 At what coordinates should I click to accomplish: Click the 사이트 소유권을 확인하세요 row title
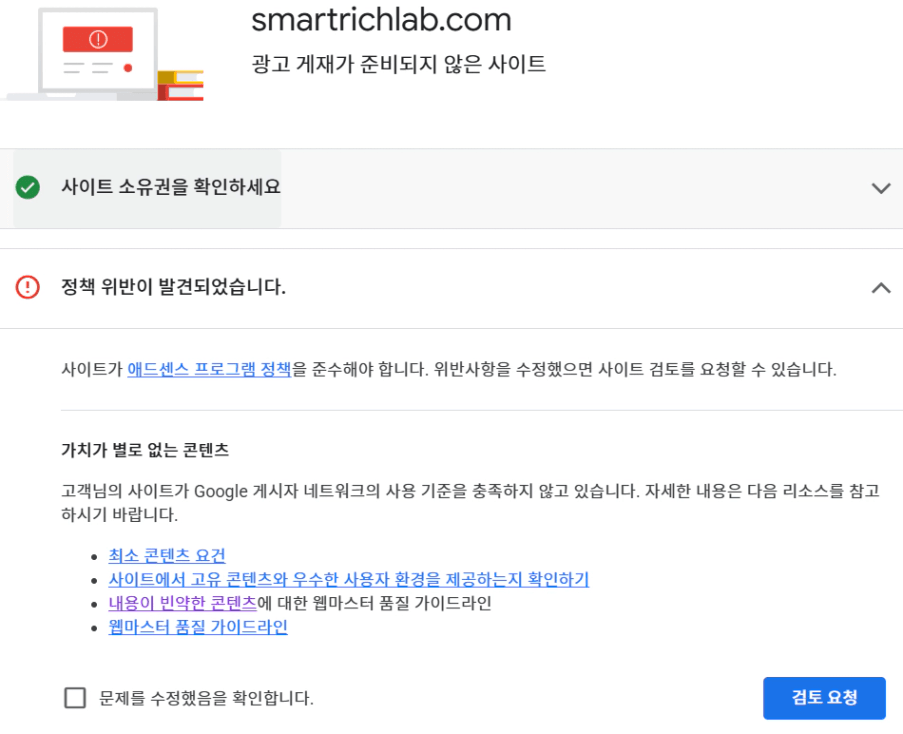(171, 187)
